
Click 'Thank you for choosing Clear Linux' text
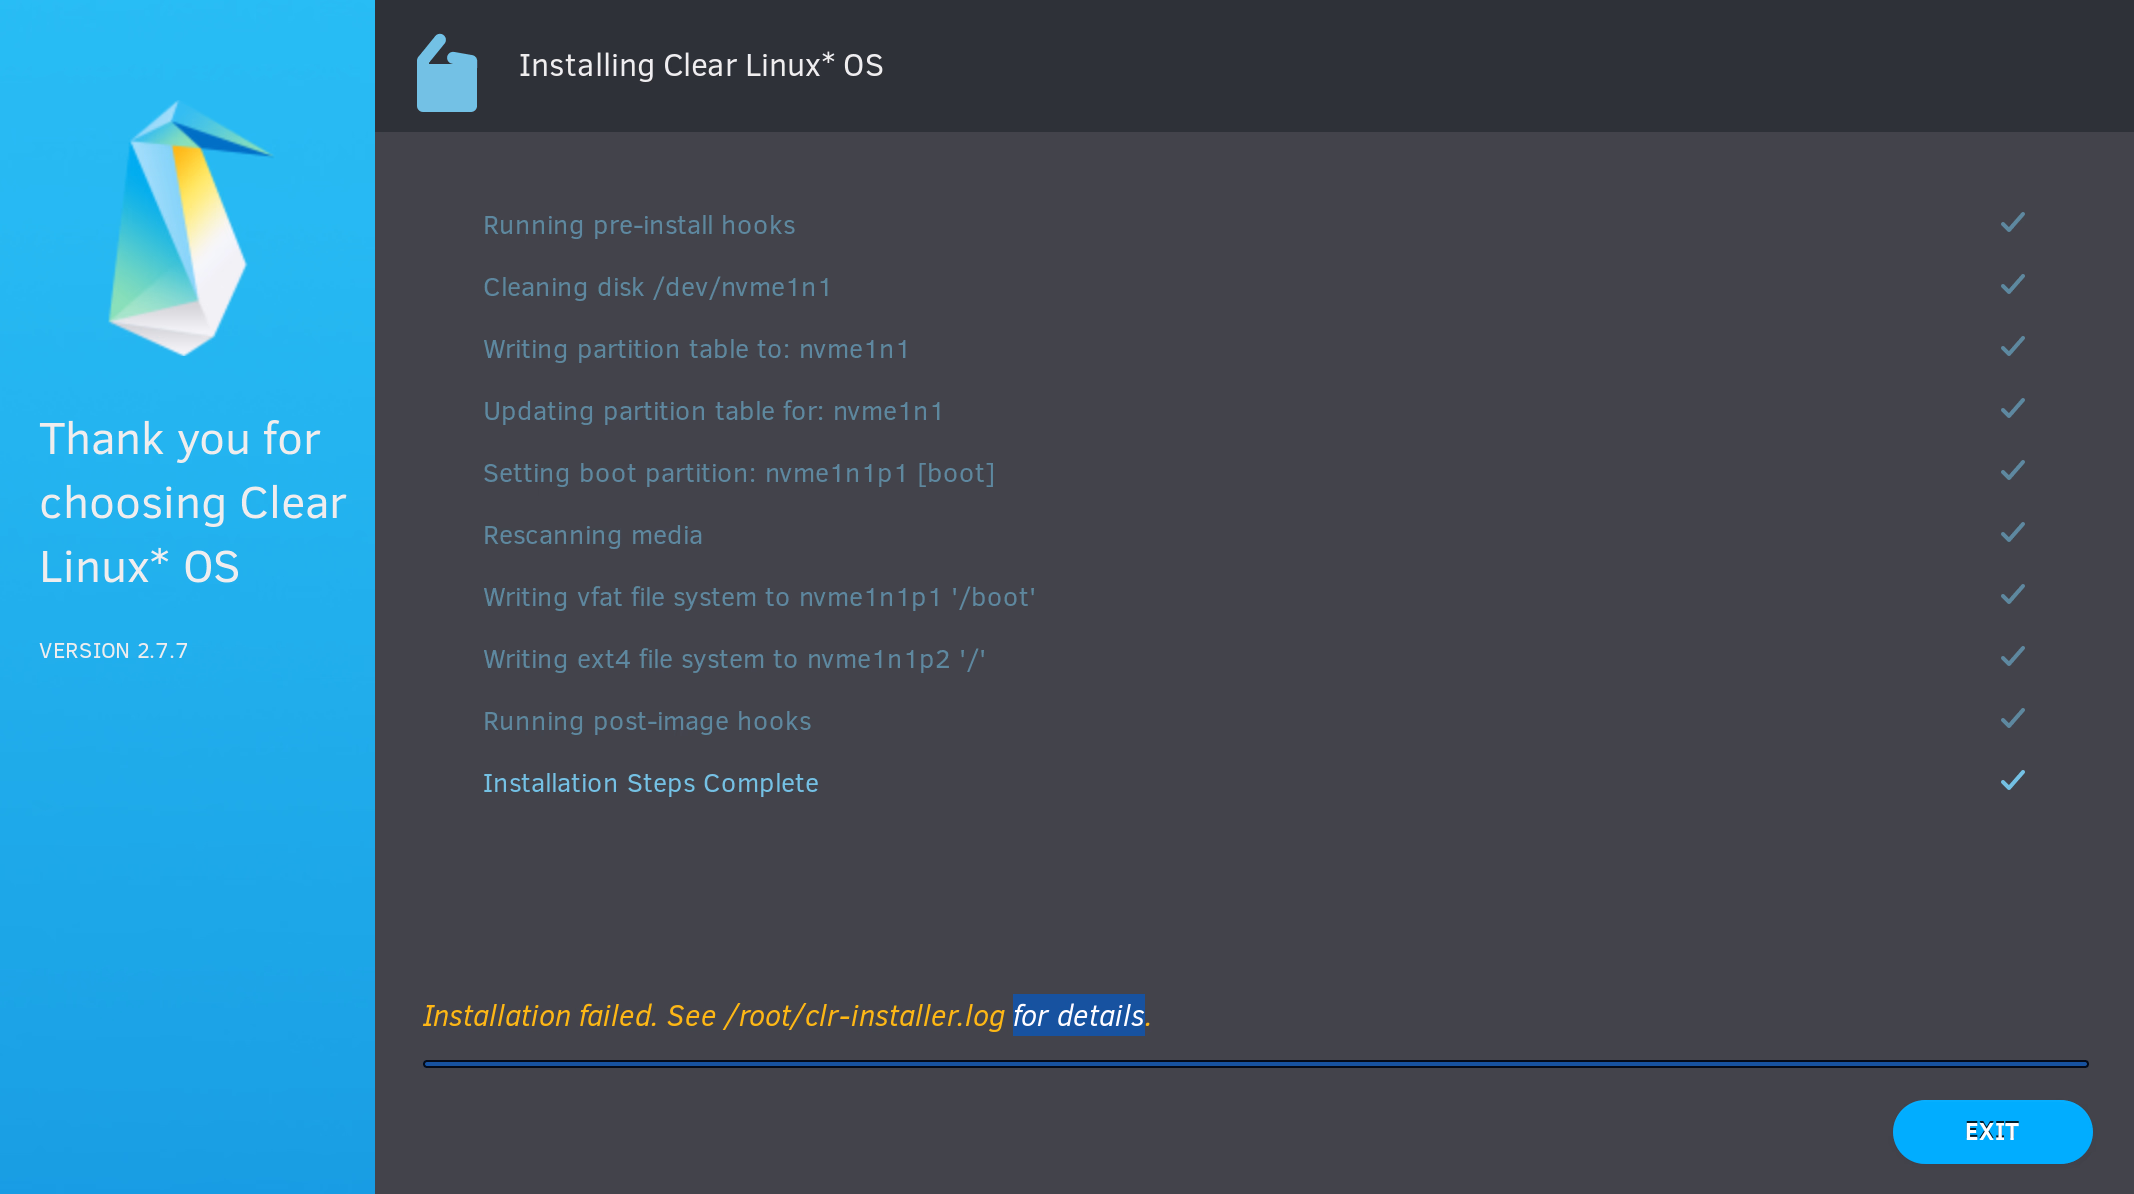coord(192,503)
